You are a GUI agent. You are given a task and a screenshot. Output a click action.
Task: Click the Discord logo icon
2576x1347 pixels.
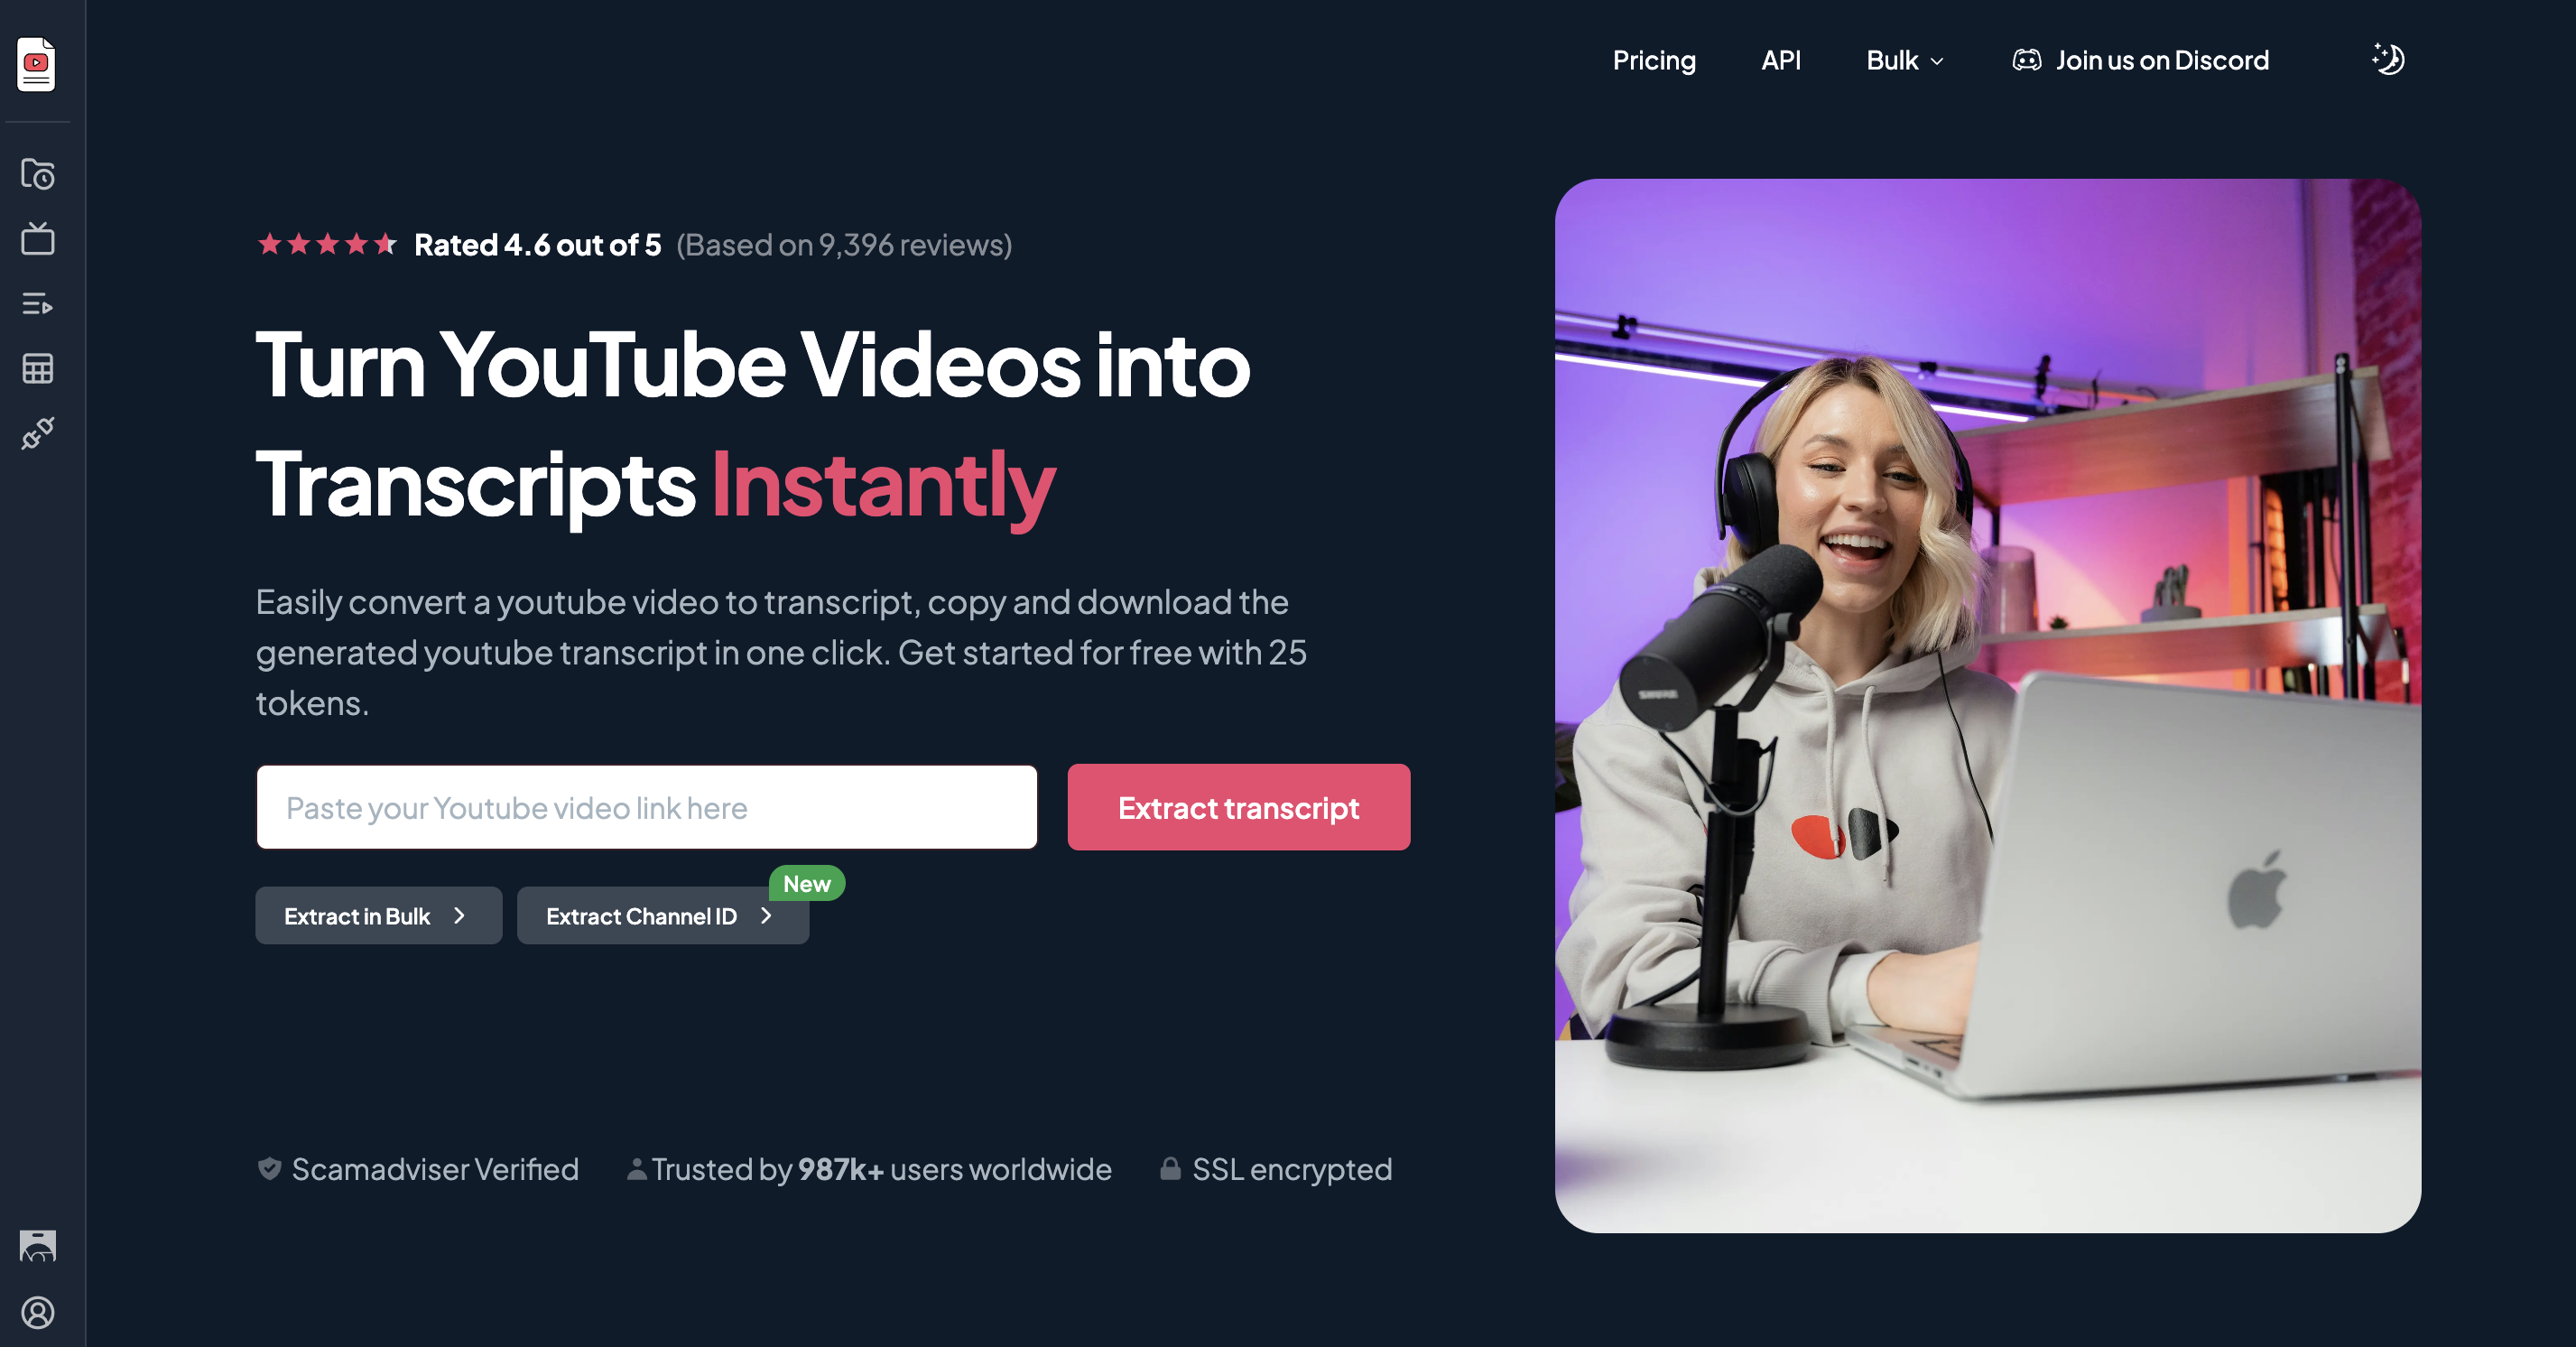click(x=2026, y=61)
